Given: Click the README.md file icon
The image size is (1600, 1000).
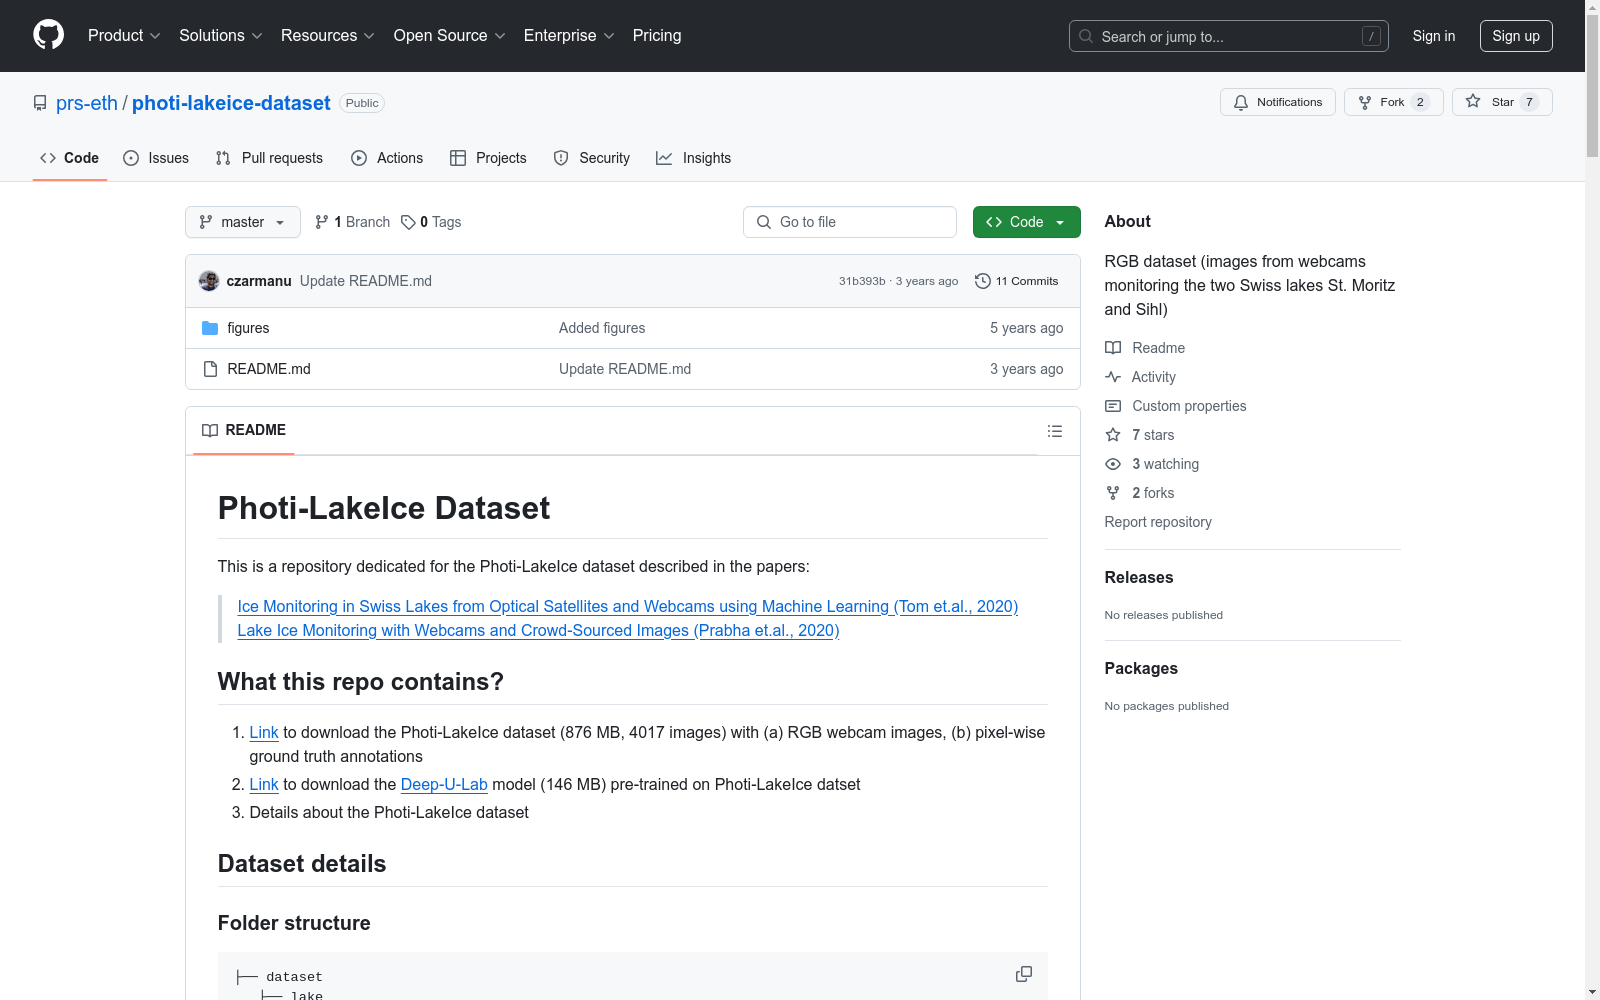Looking at the screenshot, I should [210, 369].
